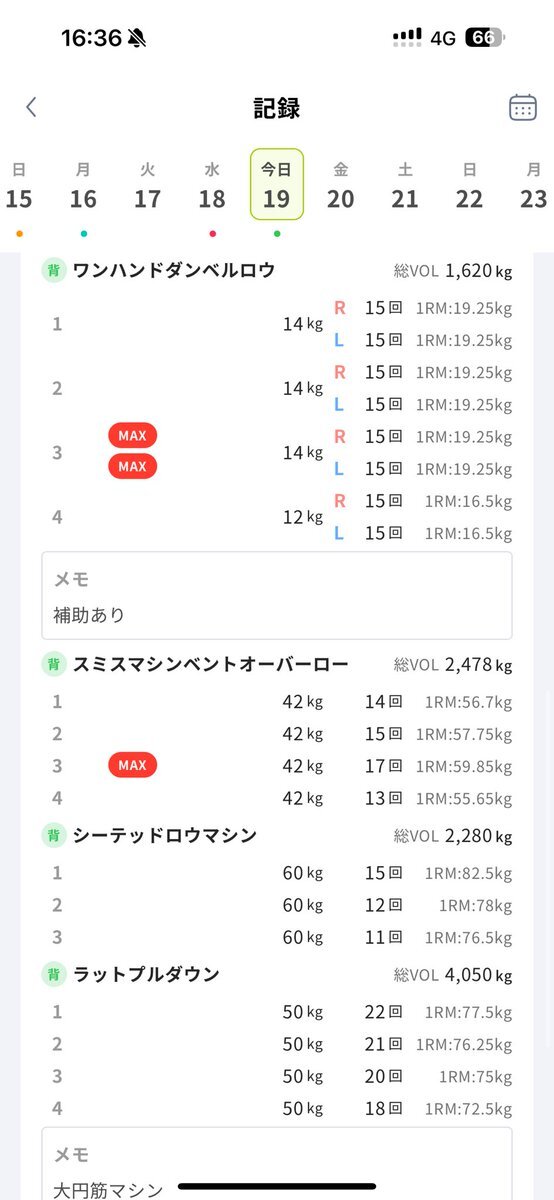The width and height of the screenshot is (554, 1200).
Task: Select ラットプルダウン set 1 with 22回
Action: click(x=277, y=1012)
